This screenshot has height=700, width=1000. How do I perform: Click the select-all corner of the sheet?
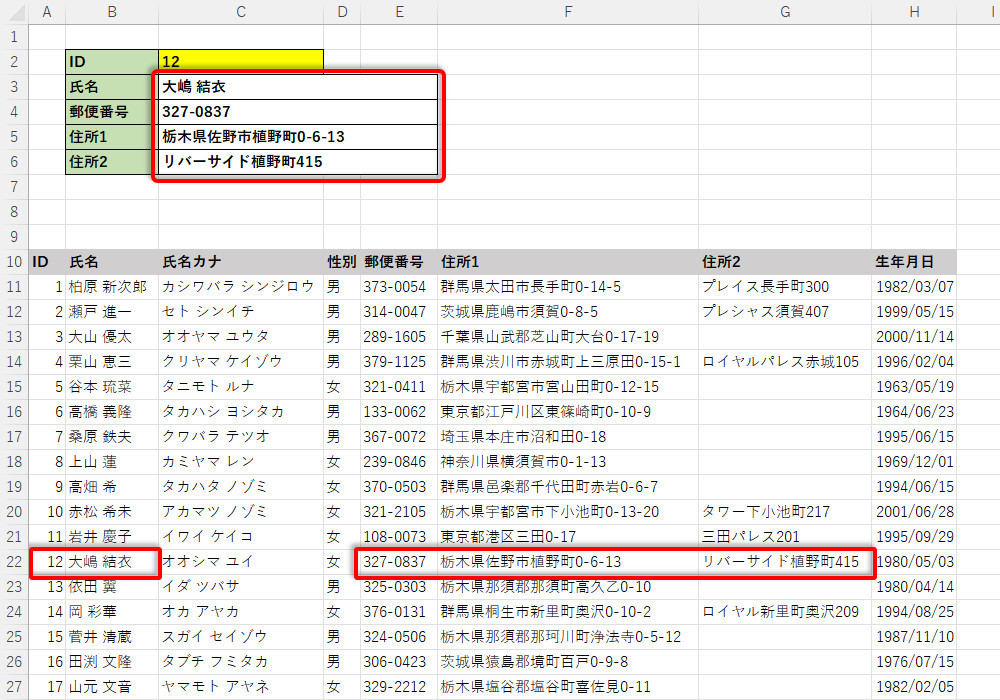pyautogui.click(x=14, y=12)
